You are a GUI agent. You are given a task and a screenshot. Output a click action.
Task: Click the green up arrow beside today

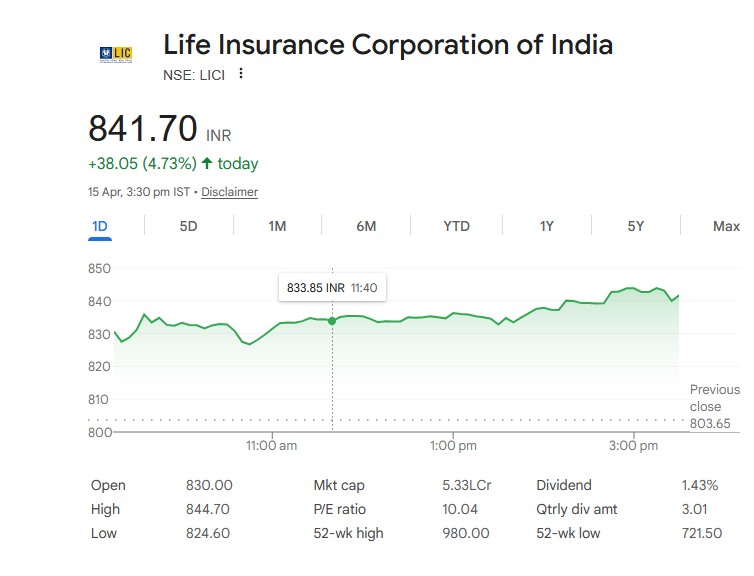click(x=207, y=163)
